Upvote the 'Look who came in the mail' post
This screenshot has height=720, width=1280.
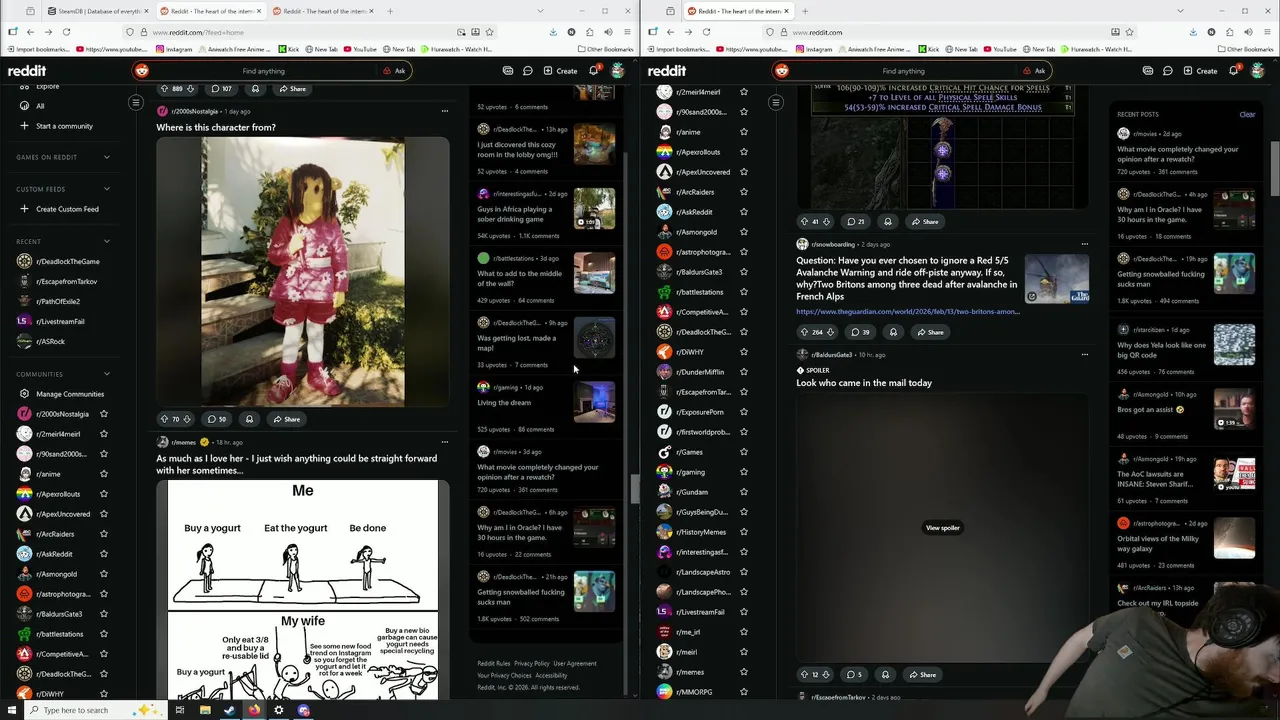[x=805, y=675]
